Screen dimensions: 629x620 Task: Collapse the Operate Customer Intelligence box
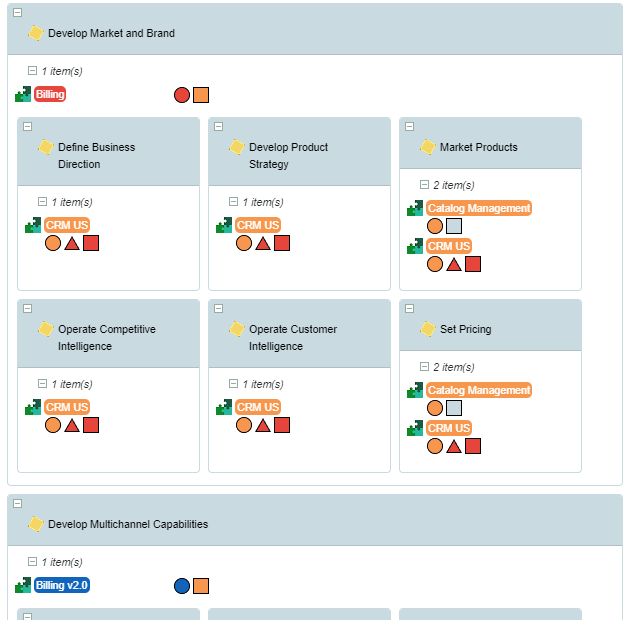(x=218, y=309)
